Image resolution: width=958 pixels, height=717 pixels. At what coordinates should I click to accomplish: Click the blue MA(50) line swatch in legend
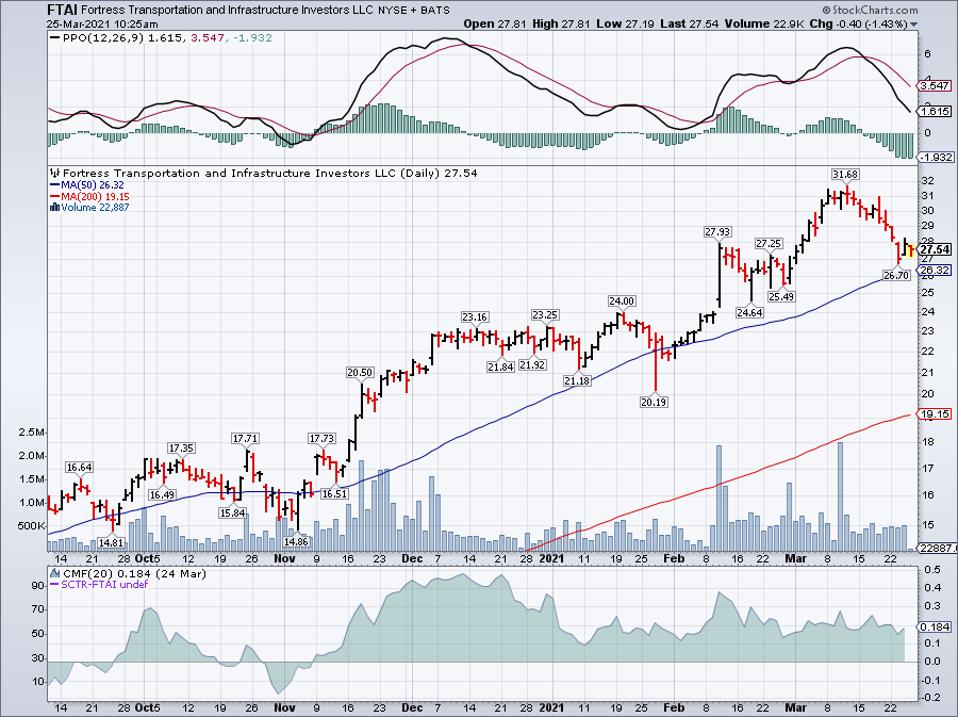tap(55, 185)
